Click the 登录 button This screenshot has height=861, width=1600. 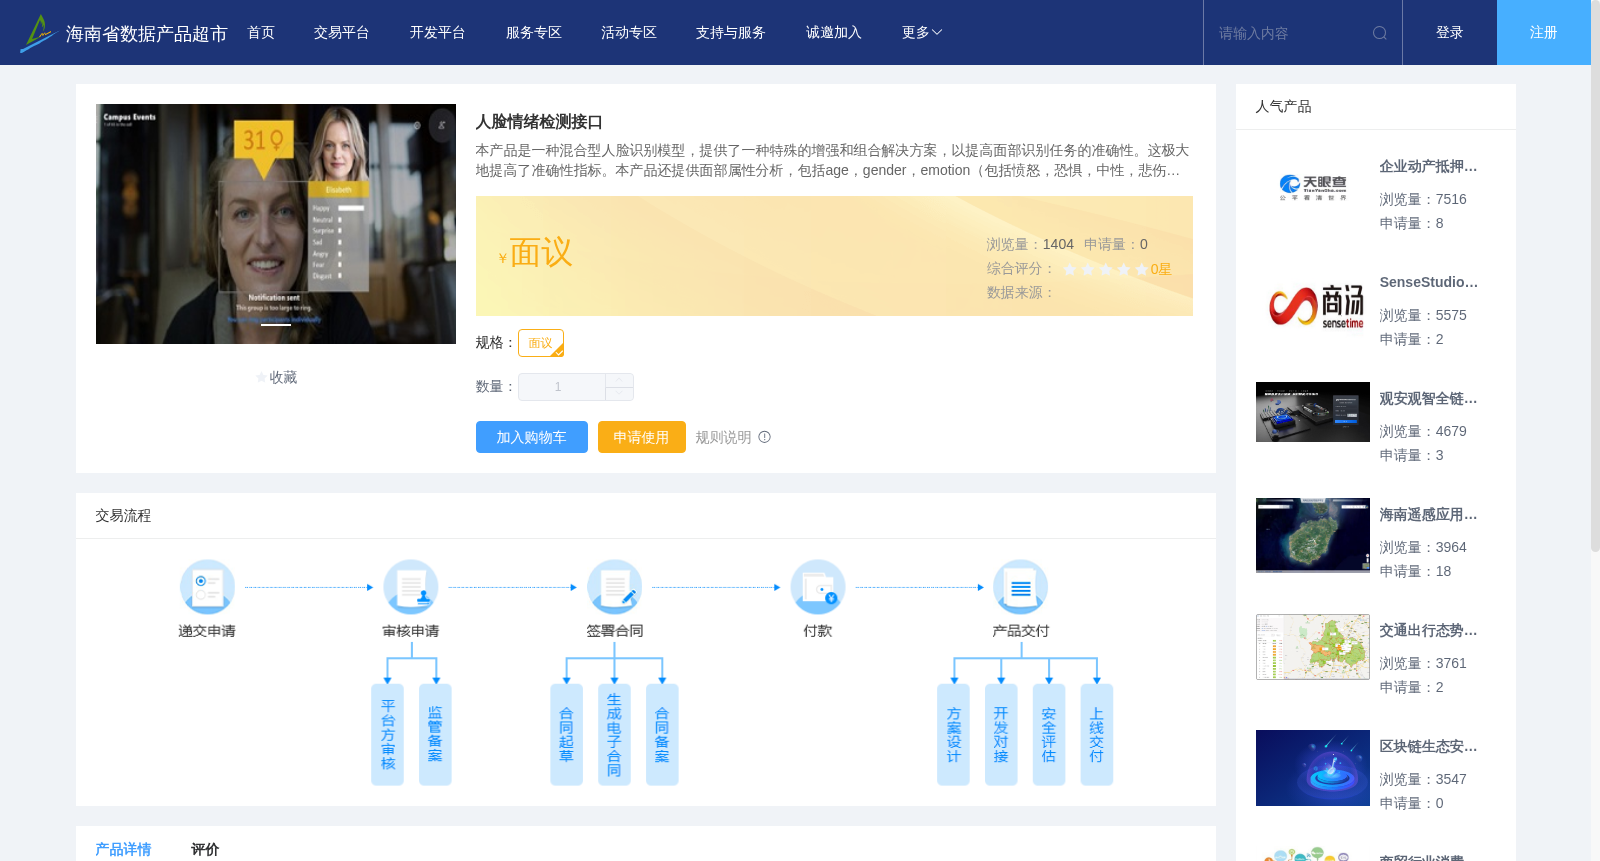(x=1450, y=33)
